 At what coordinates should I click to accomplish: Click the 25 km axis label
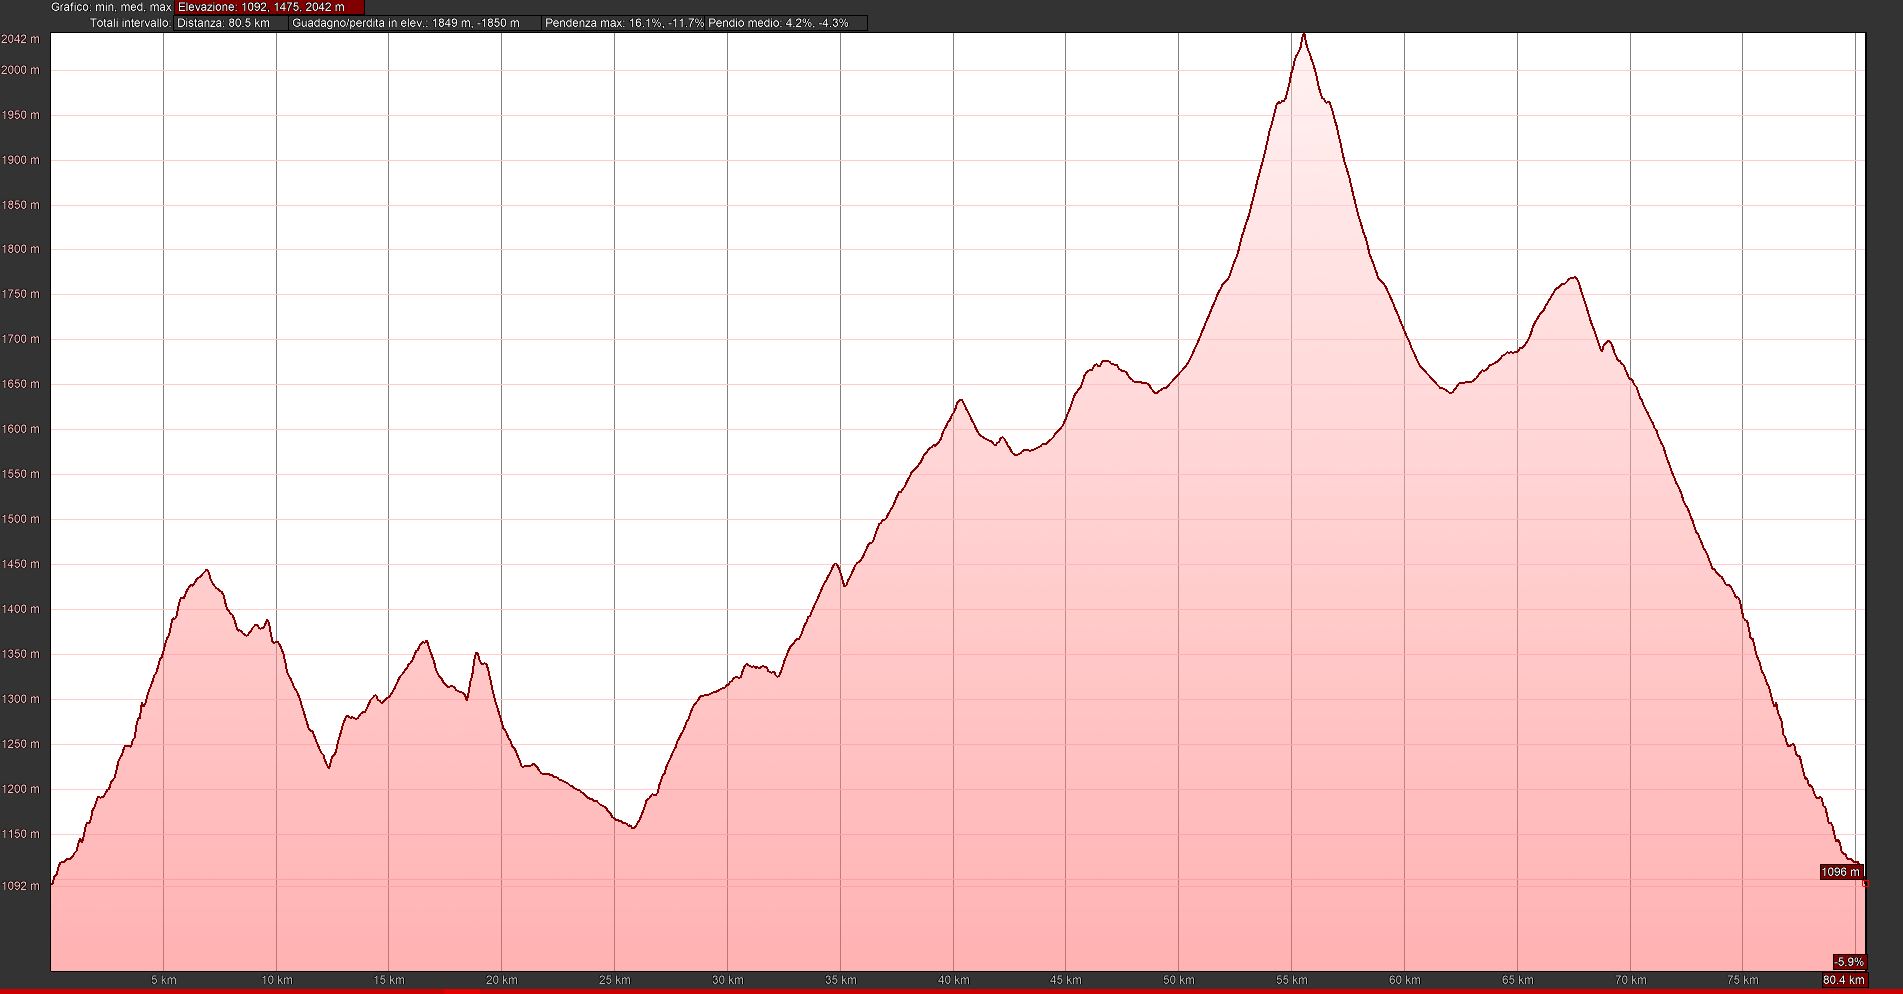614,980
